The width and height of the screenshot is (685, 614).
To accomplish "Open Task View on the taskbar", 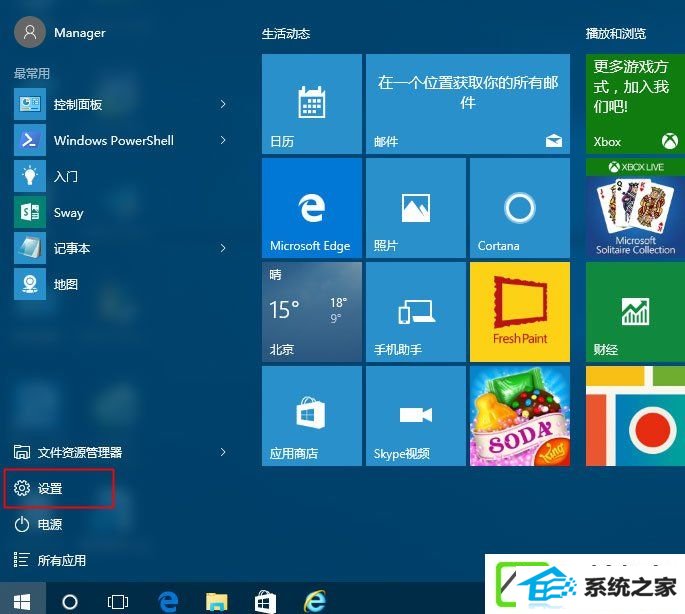I will point(118,602).
